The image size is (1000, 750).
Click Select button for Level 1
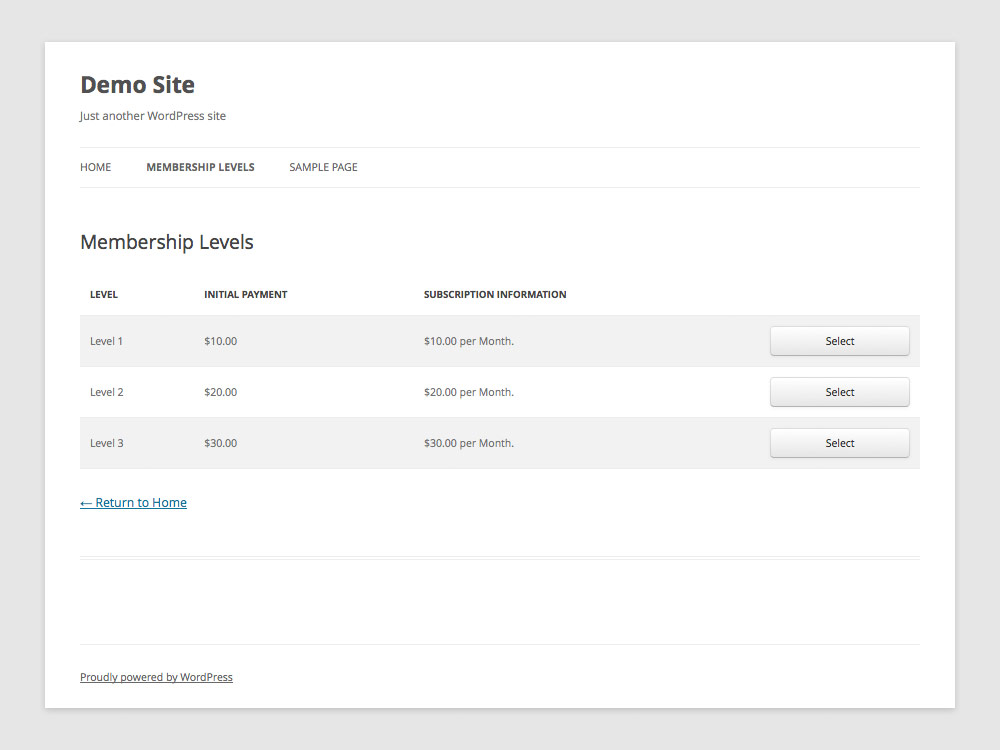point(839,341)
